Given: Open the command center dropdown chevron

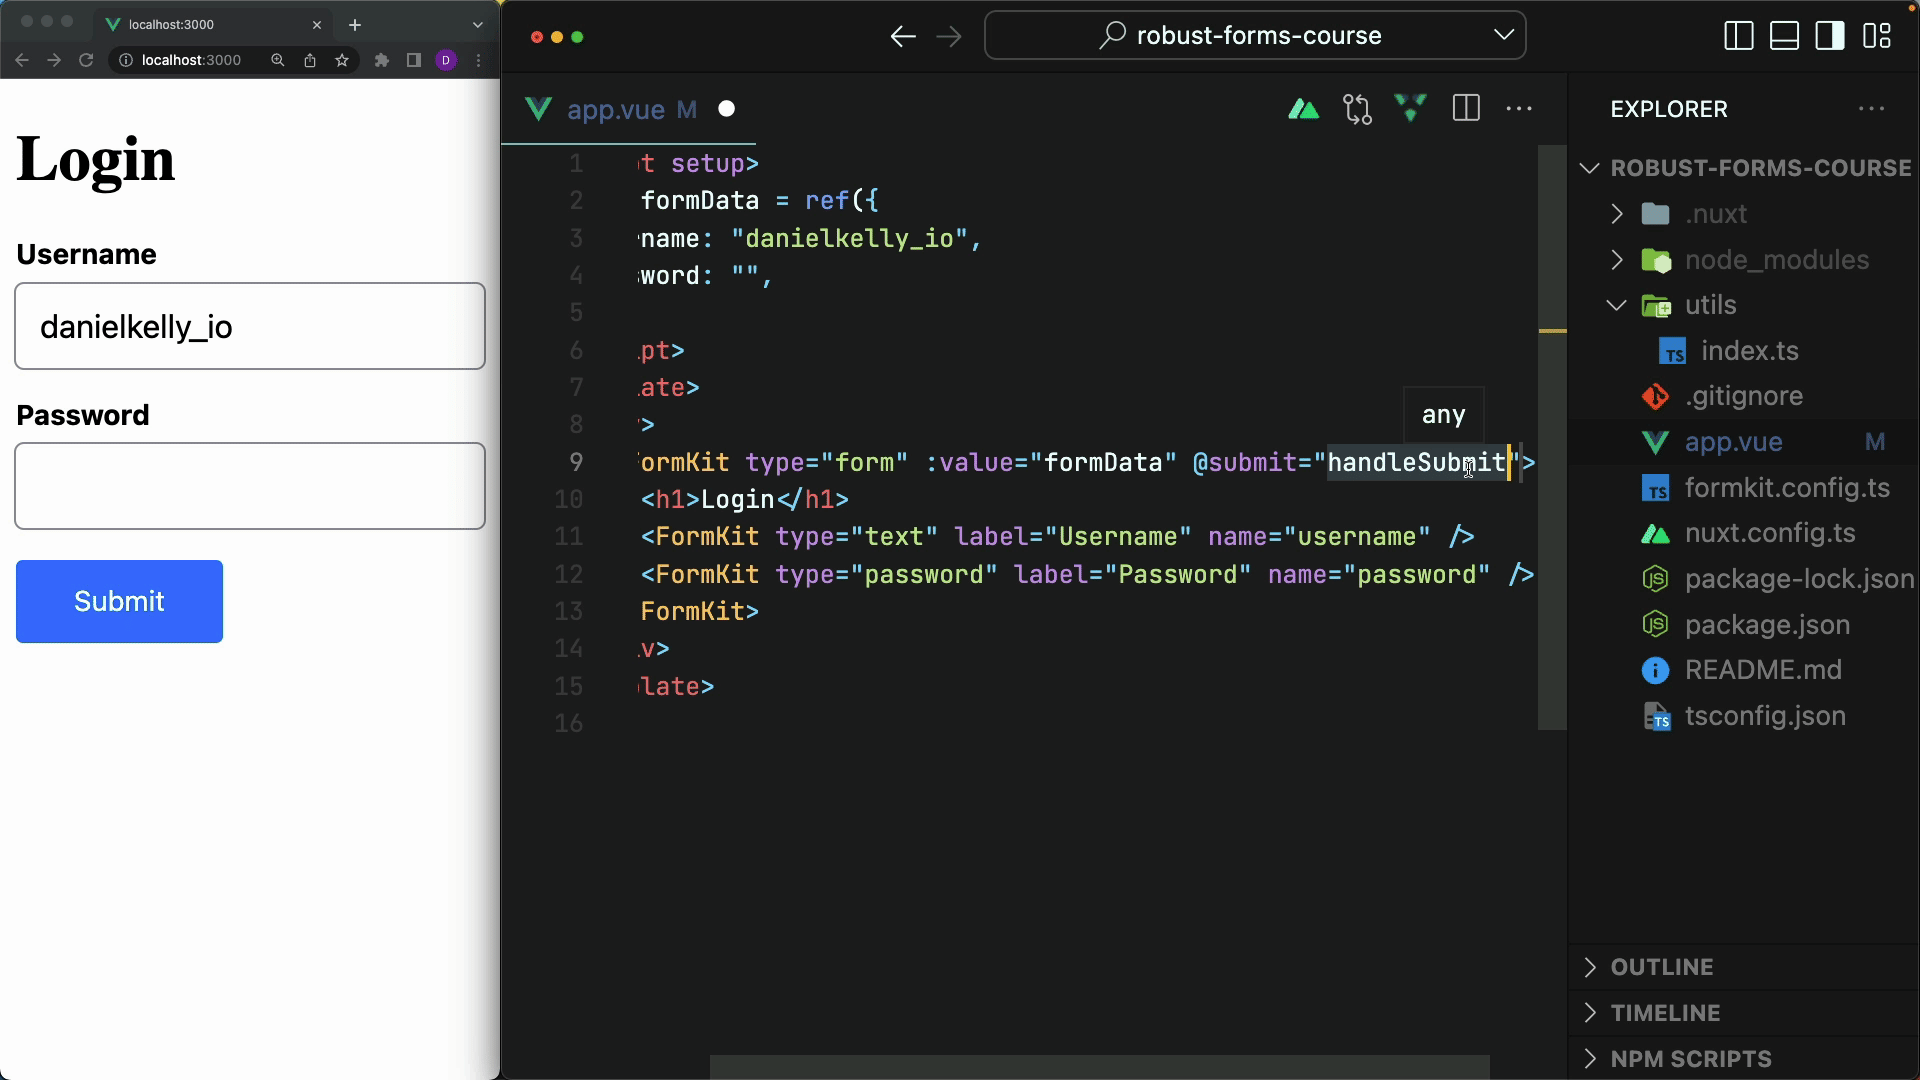Looking at the screenshot, I should [x=1504, y=35].
